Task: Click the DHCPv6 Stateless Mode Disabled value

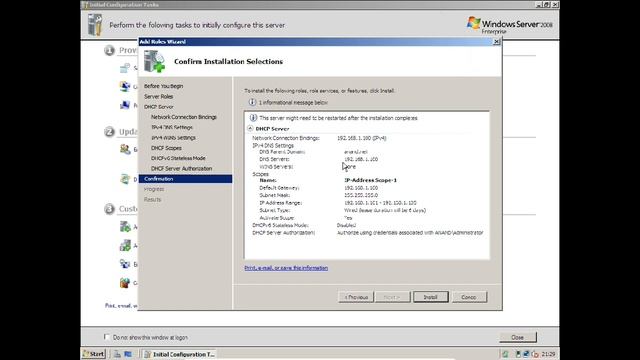Action: pos(346,225)
